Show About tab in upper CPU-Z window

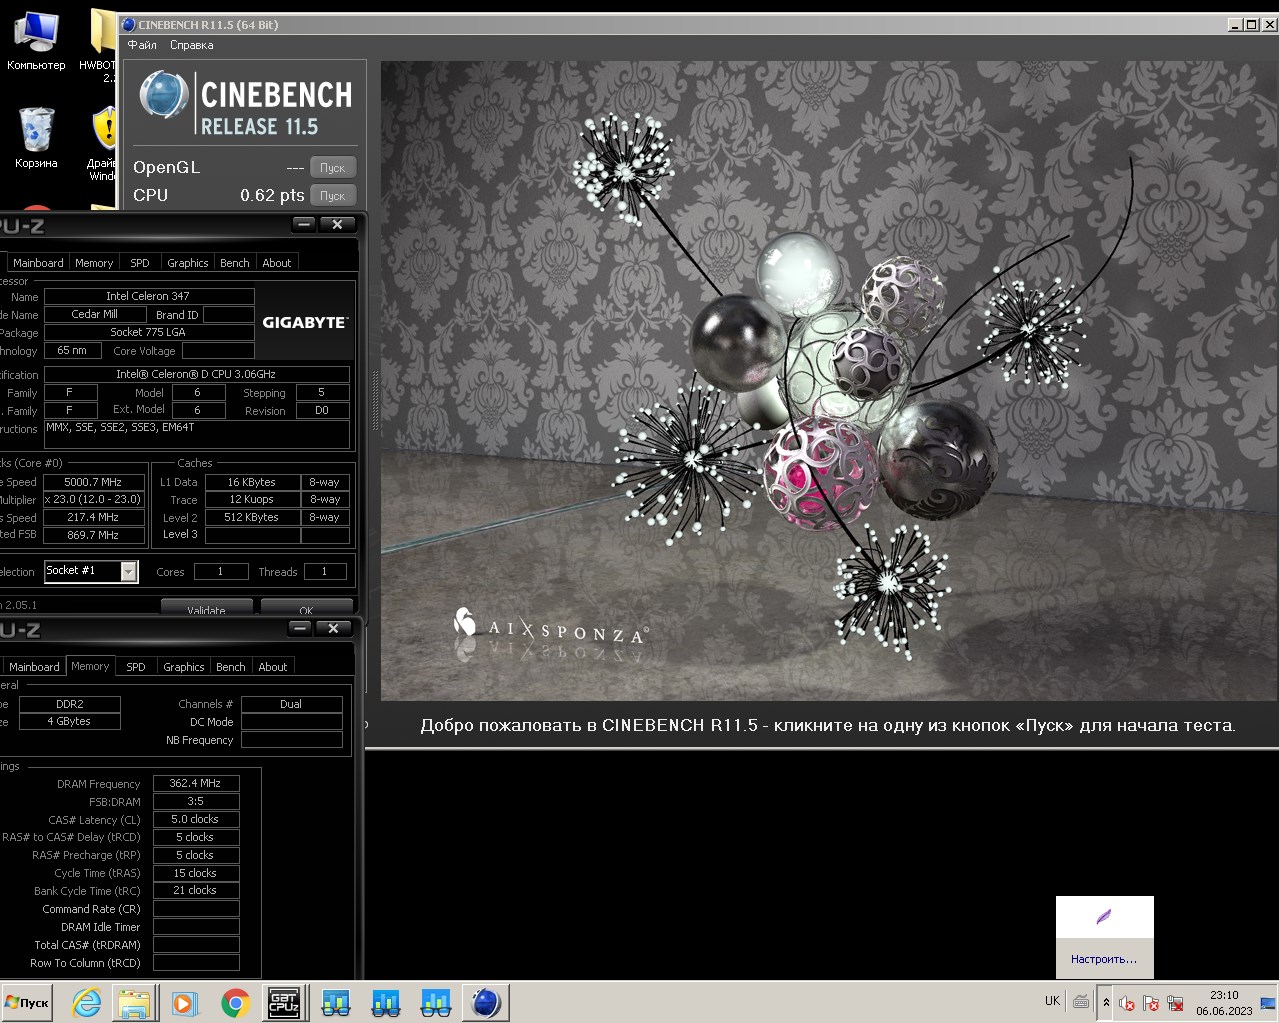tap(277, 263)
